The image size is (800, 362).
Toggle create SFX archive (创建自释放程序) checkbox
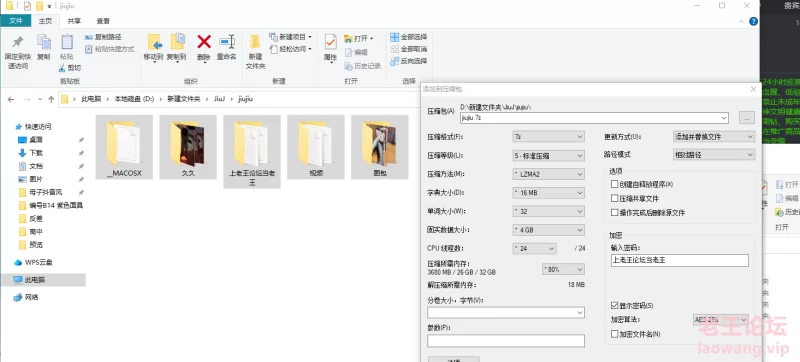tap(614, 184)
